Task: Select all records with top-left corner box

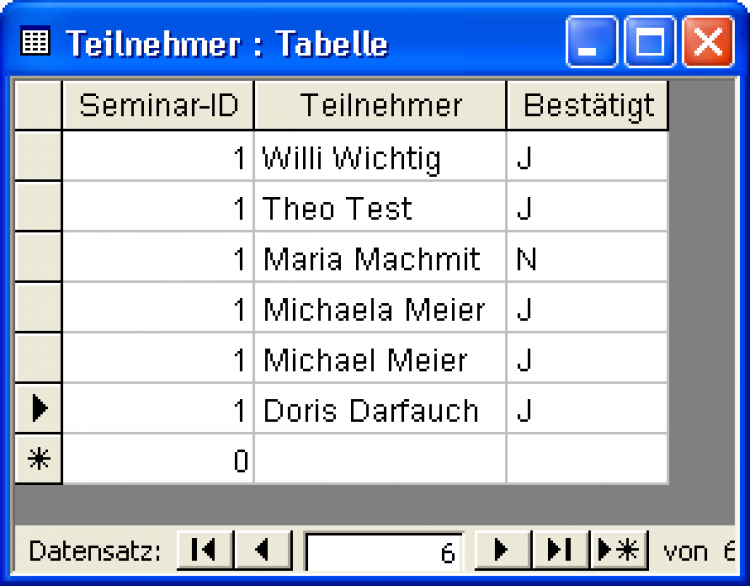Action: coord(38,105)
